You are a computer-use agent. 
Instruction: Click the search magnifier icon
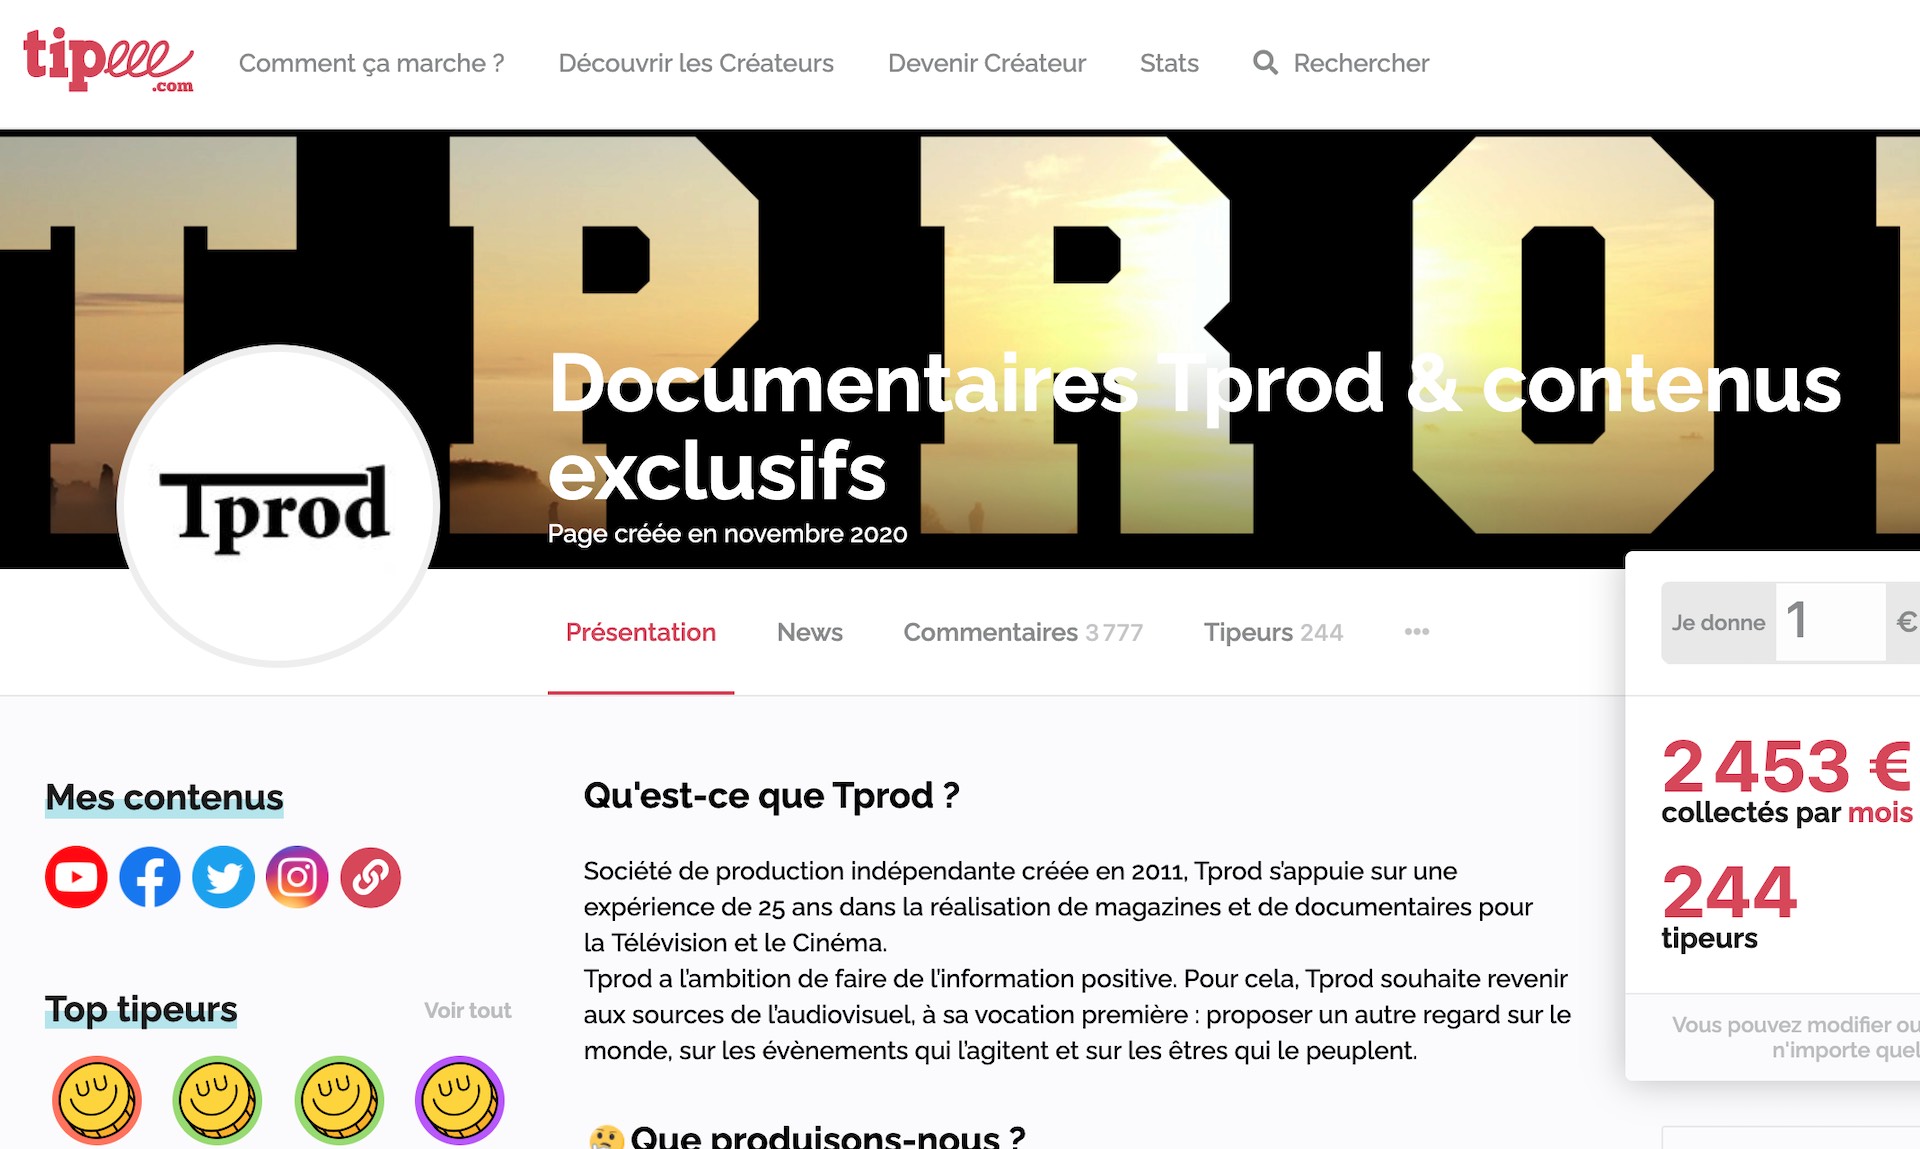(x=1265, y=63)
